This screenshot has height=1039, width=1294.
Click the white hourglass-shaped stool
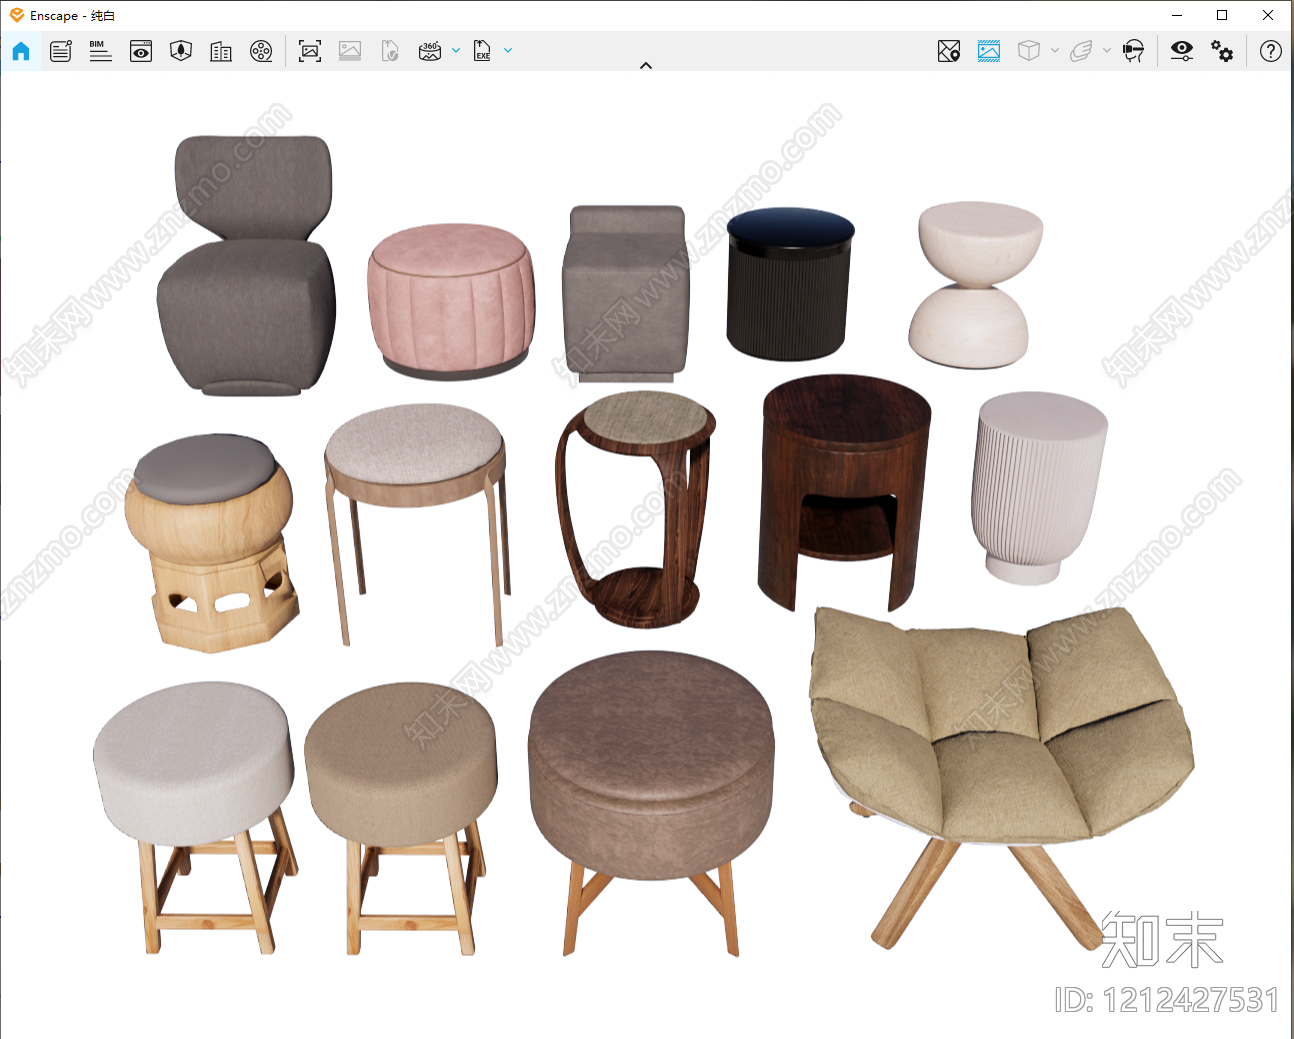tap(975, 285)
